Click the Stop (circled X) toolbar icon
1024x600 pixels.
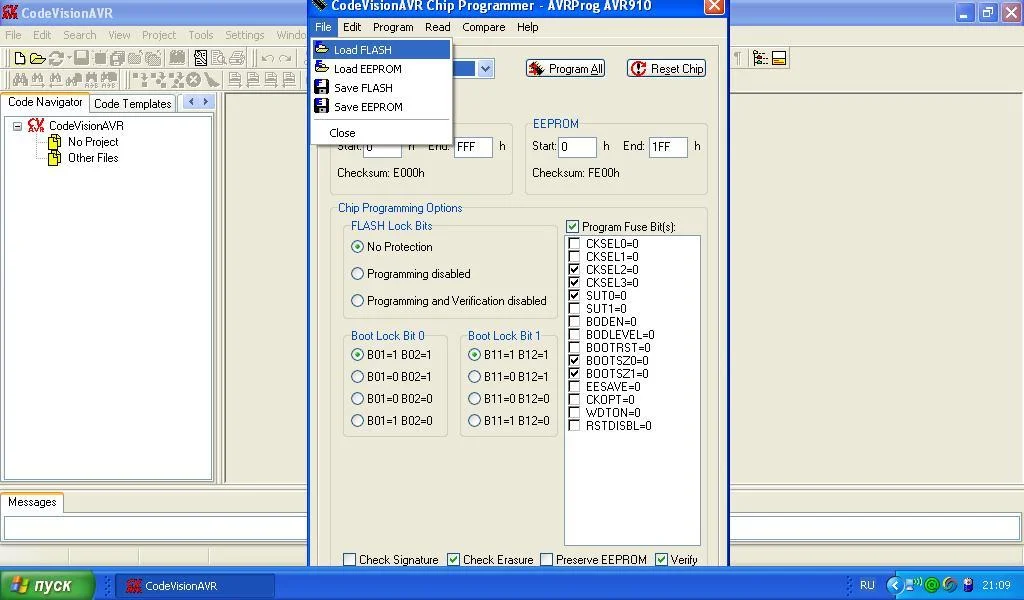(193, 80)
